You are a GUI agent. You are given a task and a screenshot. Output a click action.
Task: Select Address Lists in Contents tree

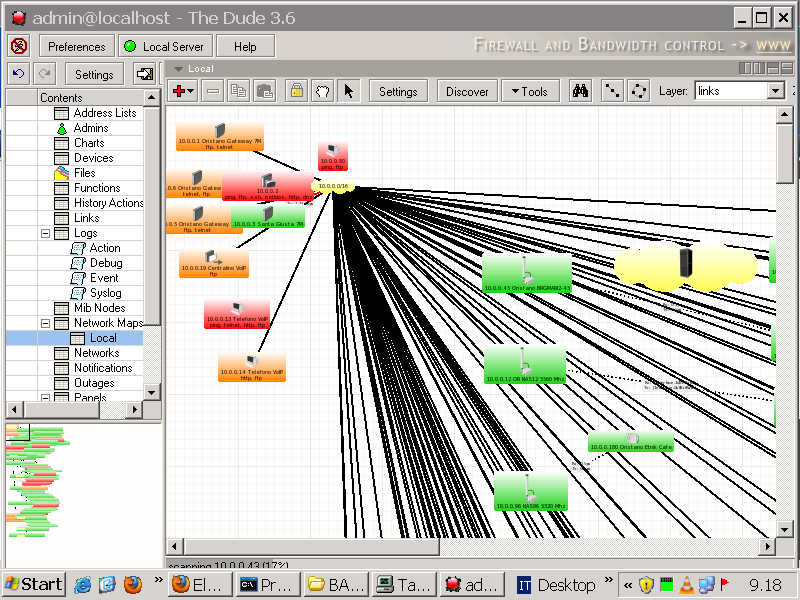[x=105, y=113]
